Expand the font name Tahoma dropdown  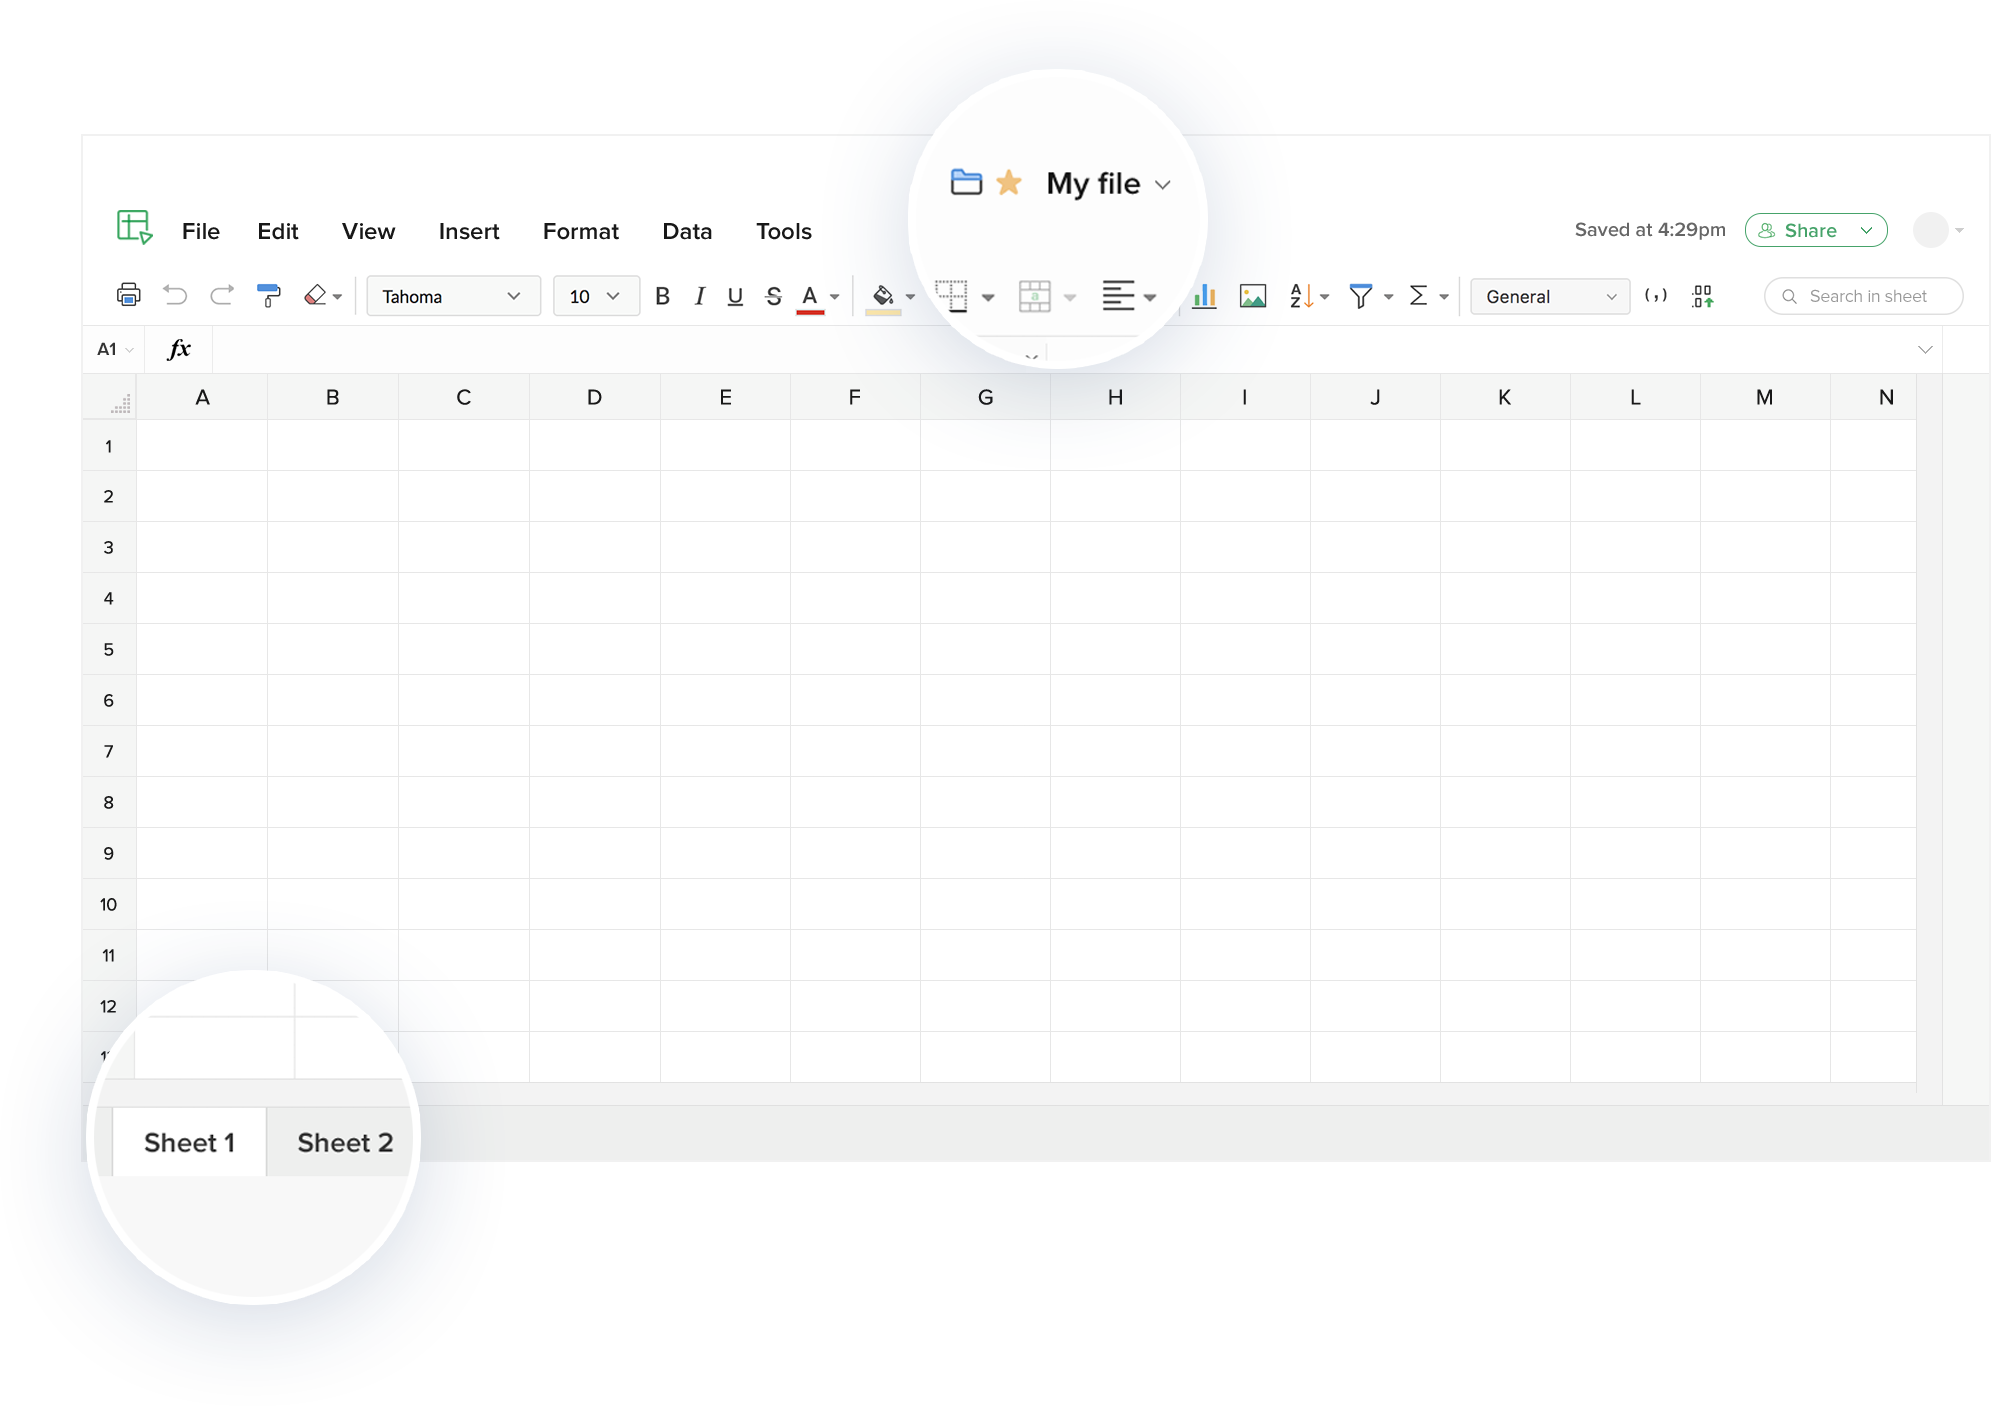(x=513, y=295)
